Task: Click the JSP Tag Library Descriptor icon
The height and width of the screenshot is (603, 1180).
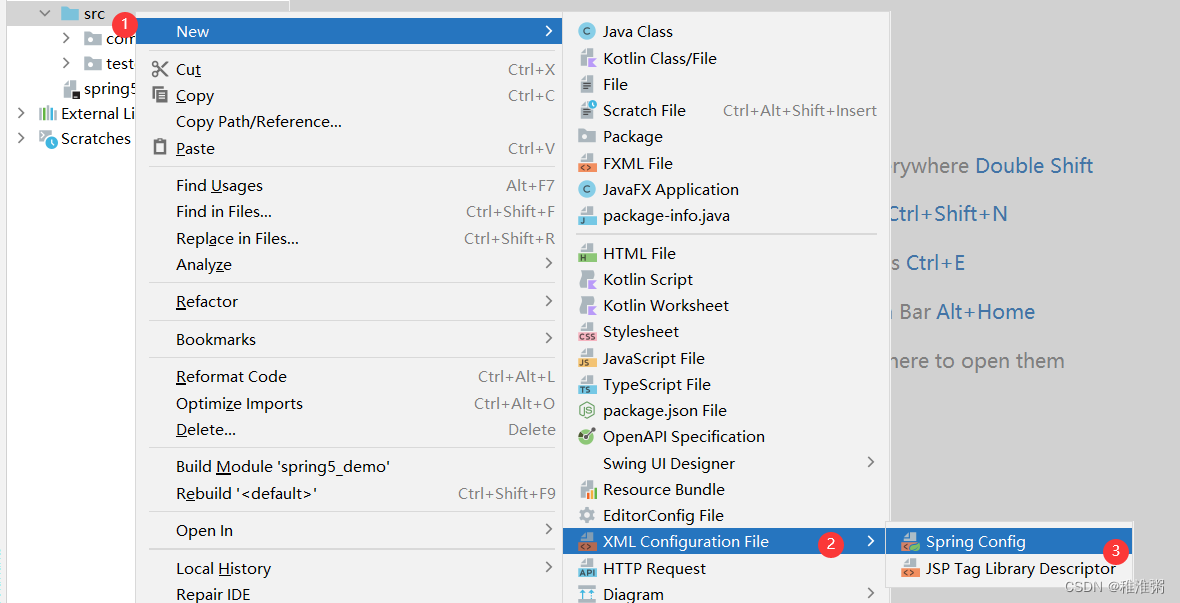Action: (x=911, y=568)
